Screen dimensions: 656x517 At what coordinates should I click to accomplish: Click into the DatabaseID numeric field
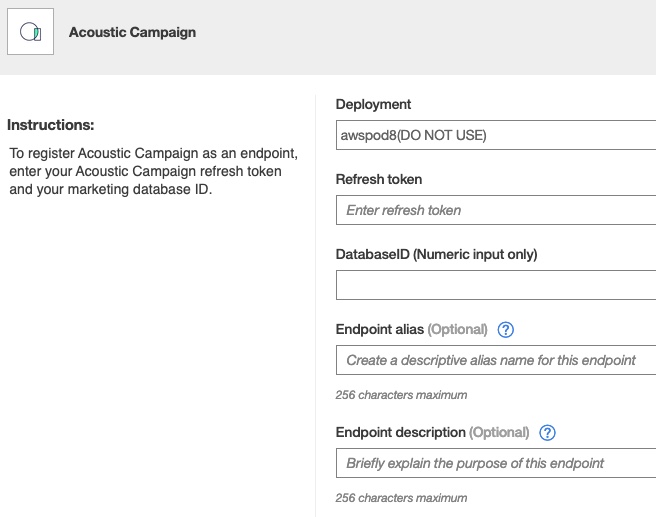[x=496, y=285]
